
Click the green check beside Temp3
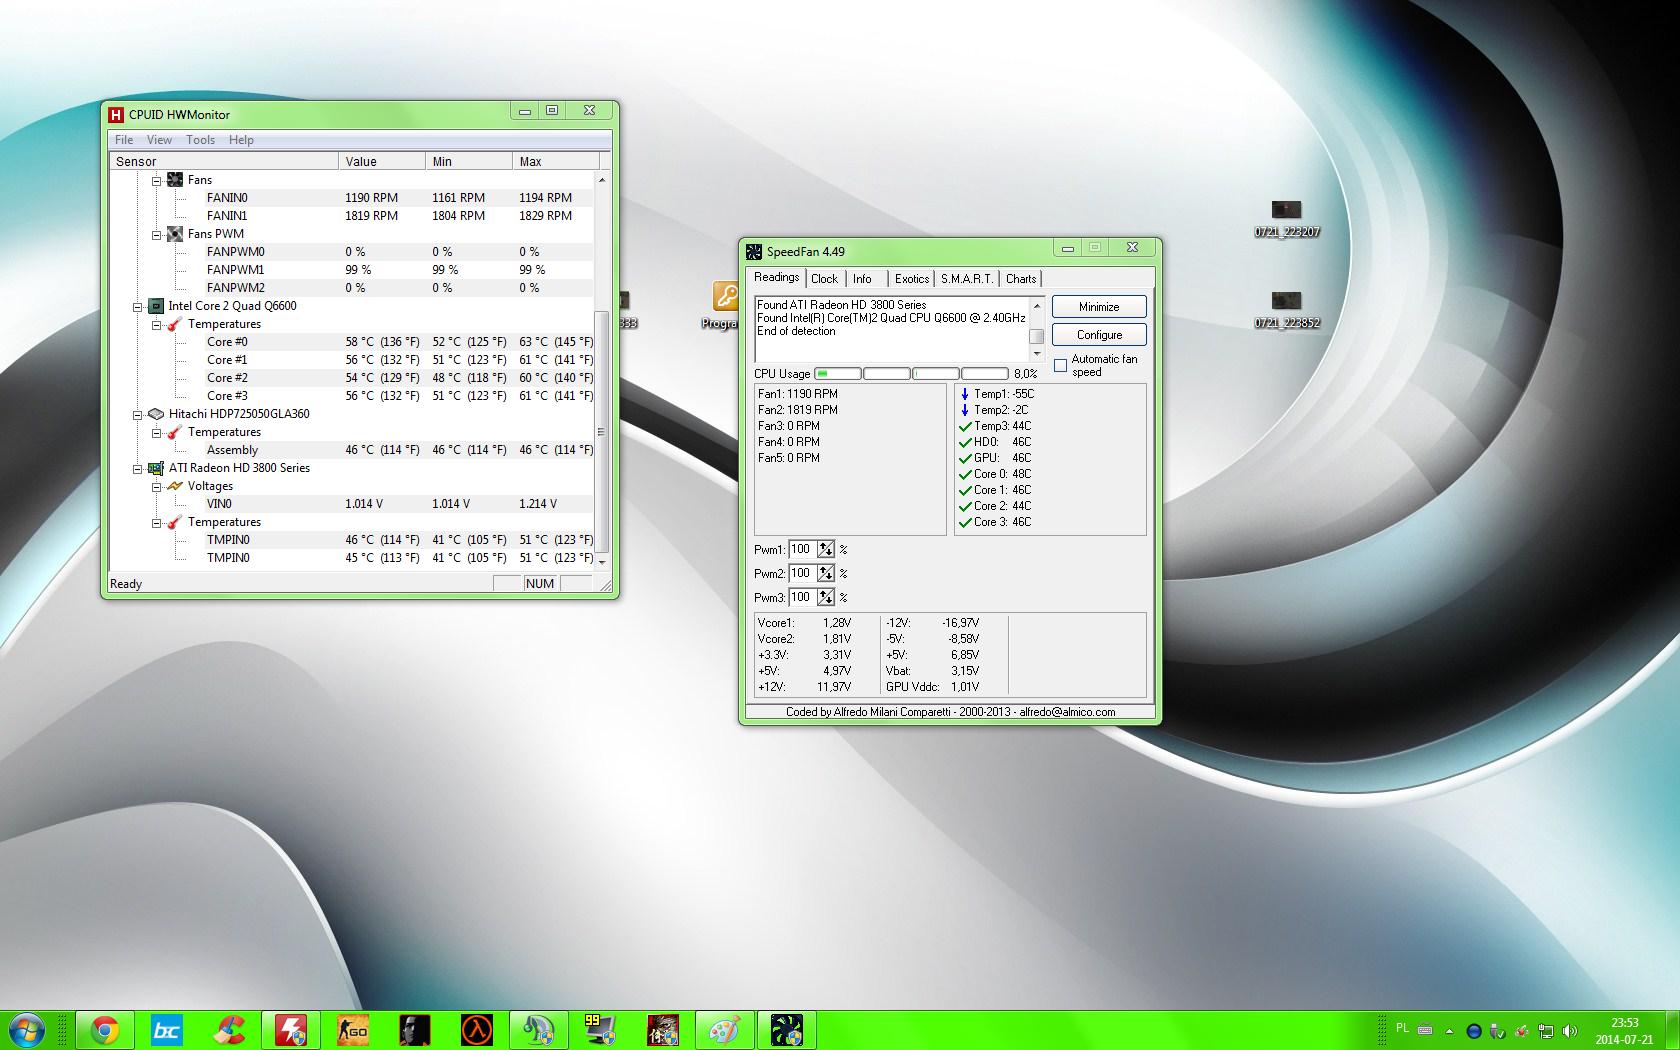coord(965,426)
